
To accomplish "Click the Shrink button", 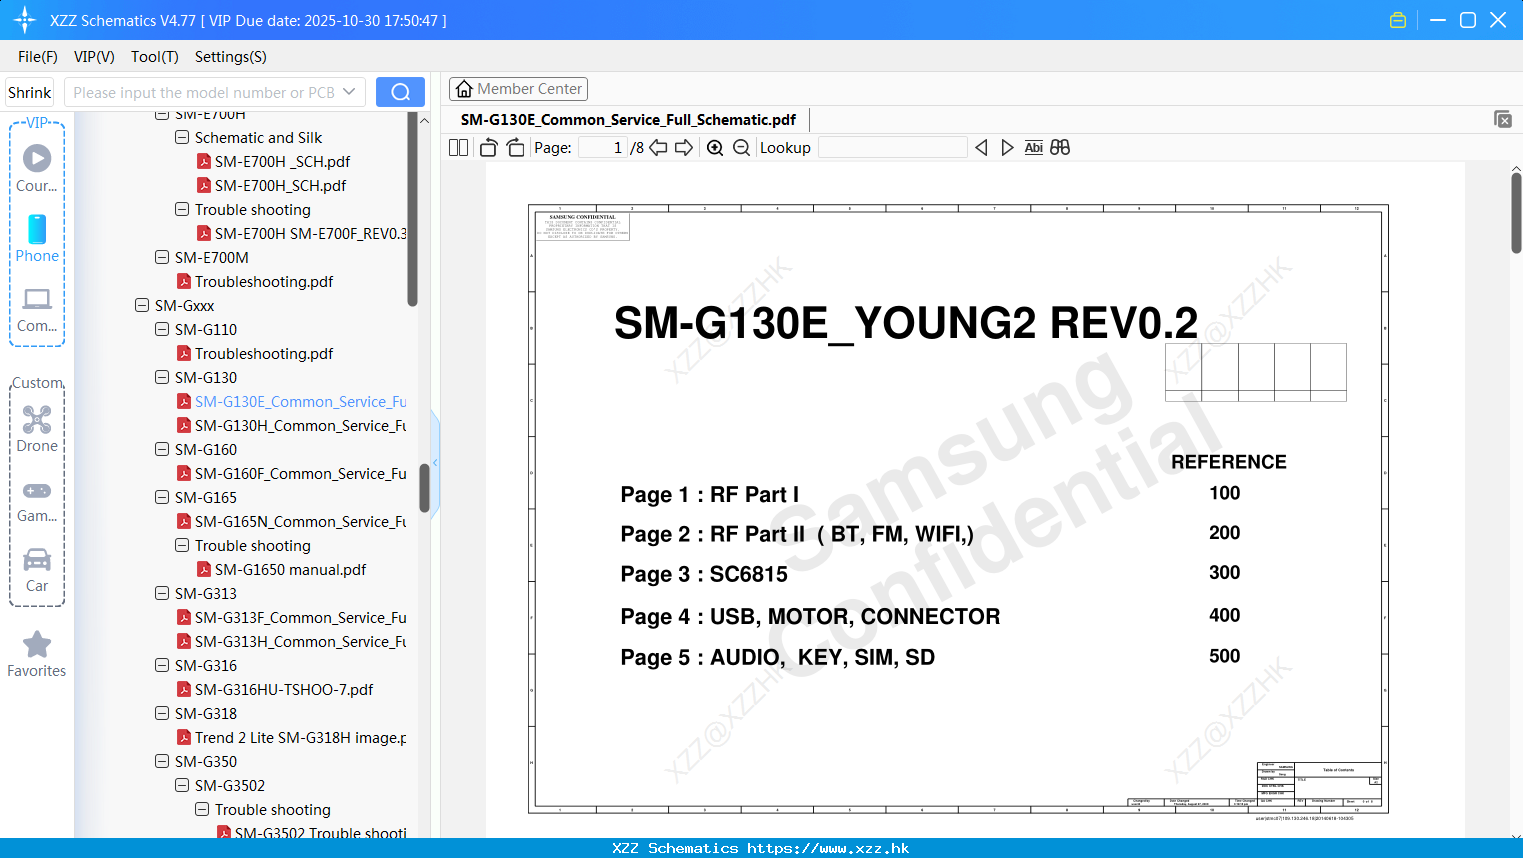I will point(29,92).
